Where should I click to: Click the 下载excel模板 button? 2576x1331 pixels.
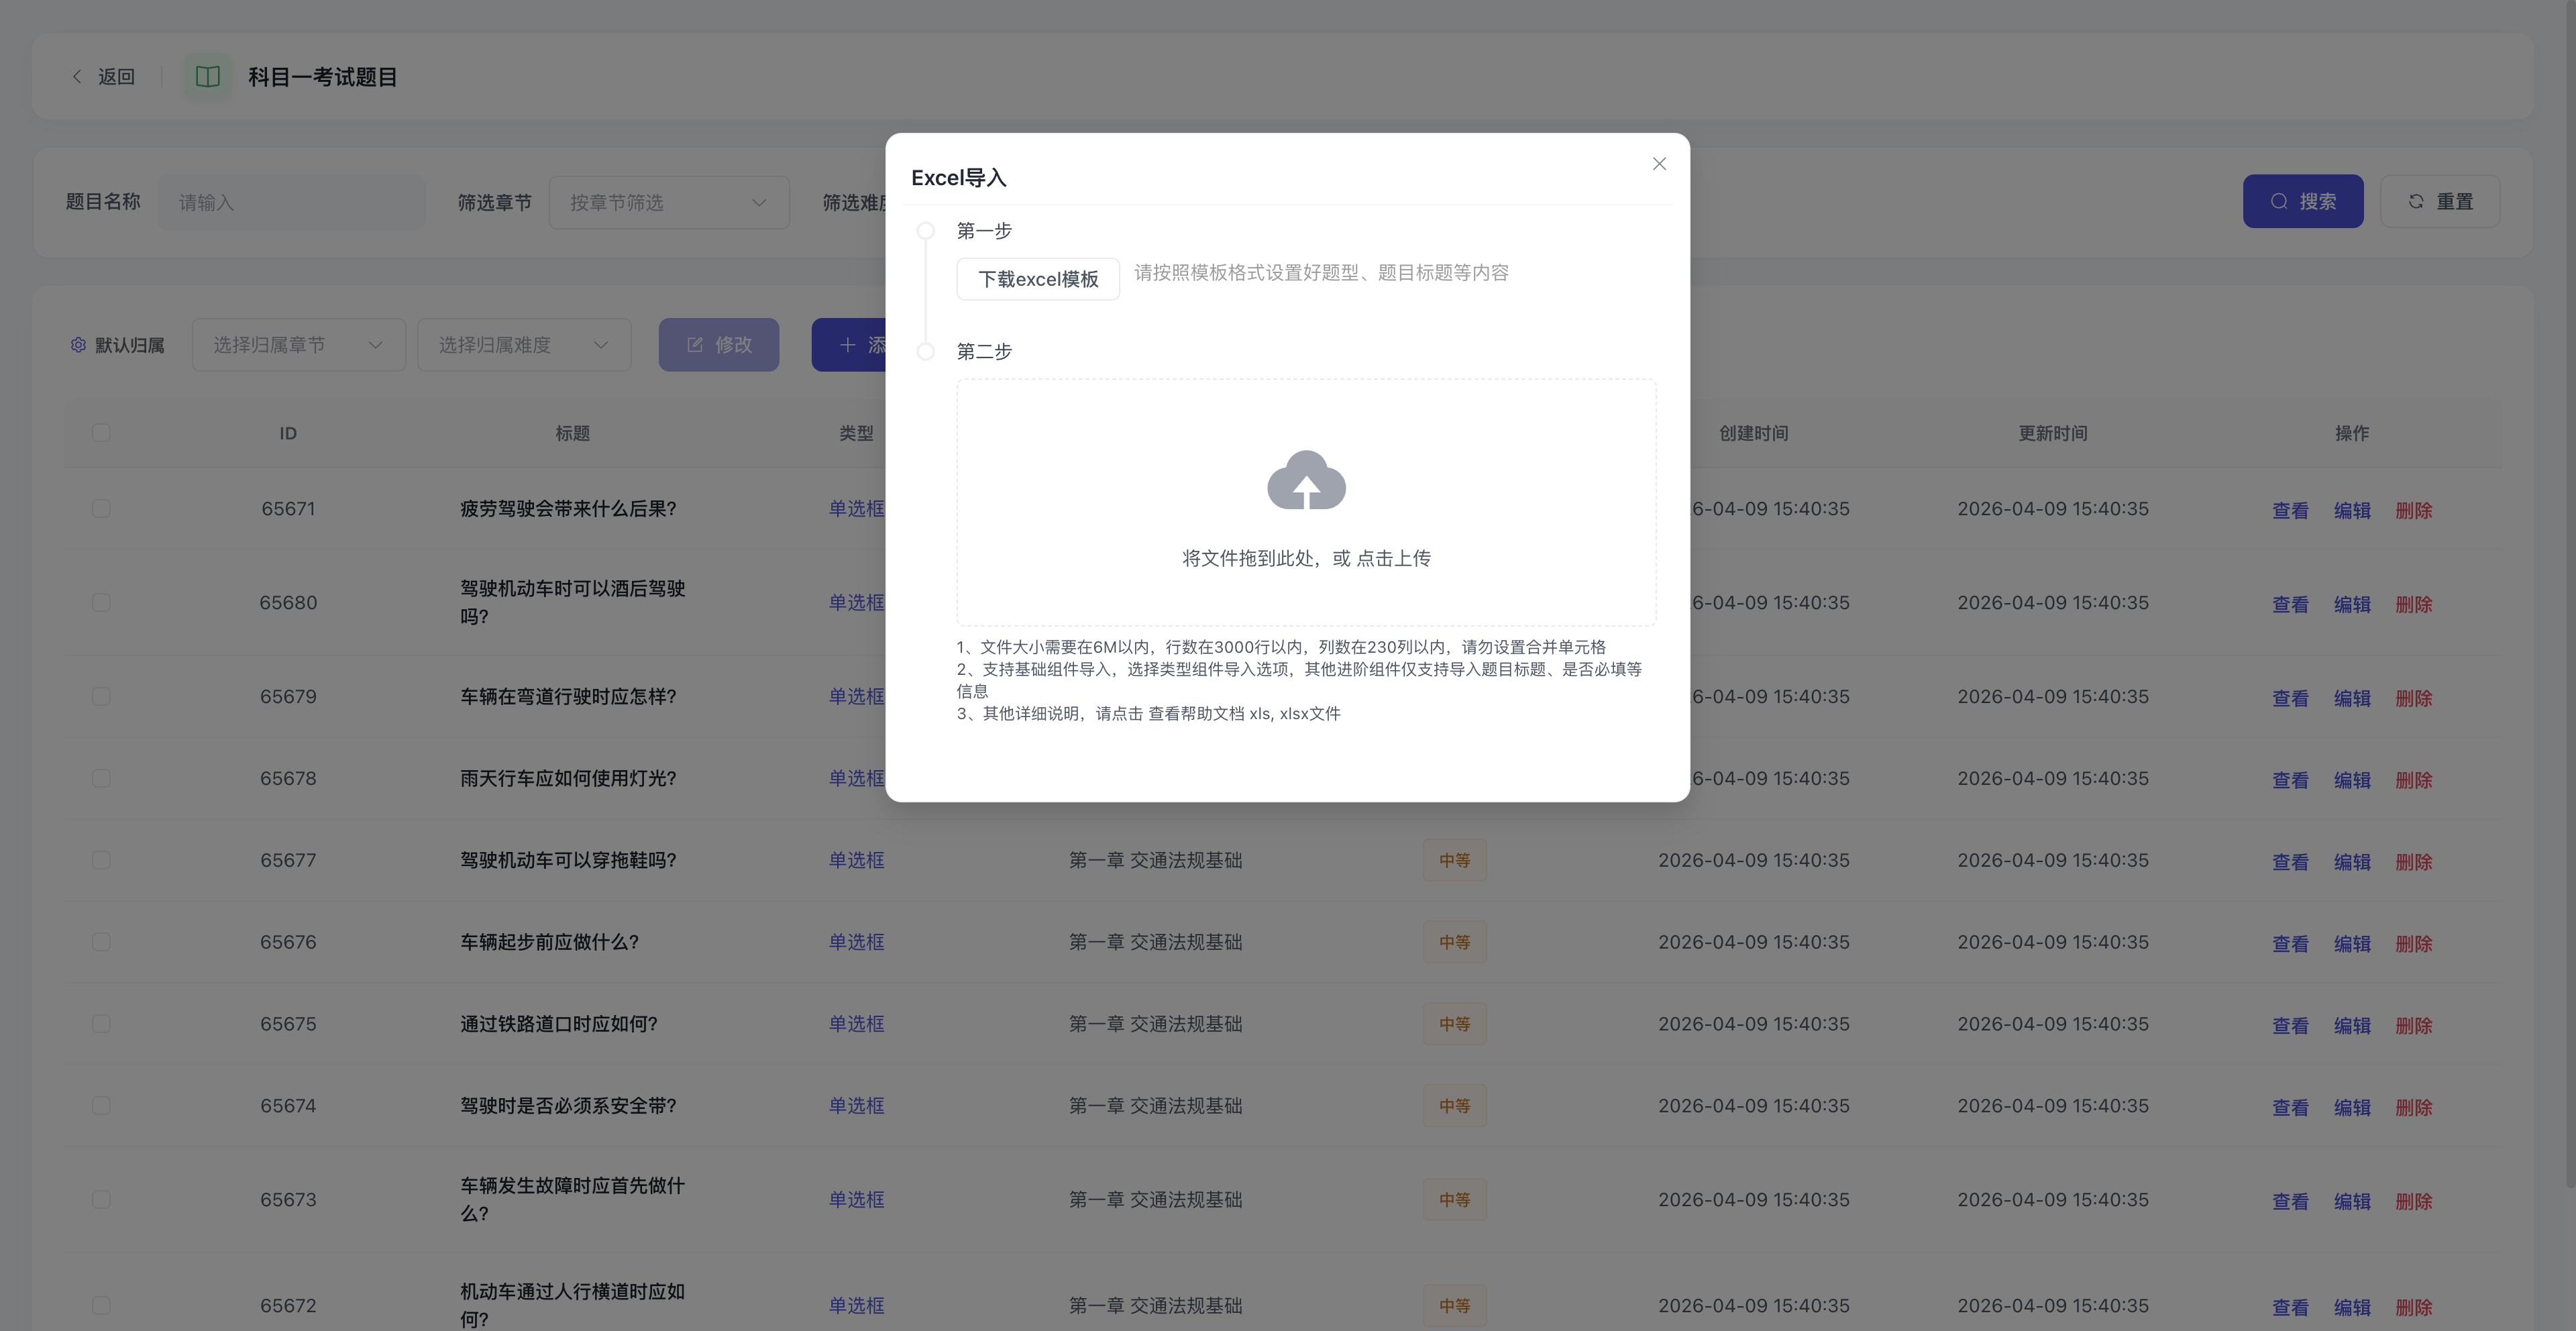pyautogui.click(x=1038, y=279)
